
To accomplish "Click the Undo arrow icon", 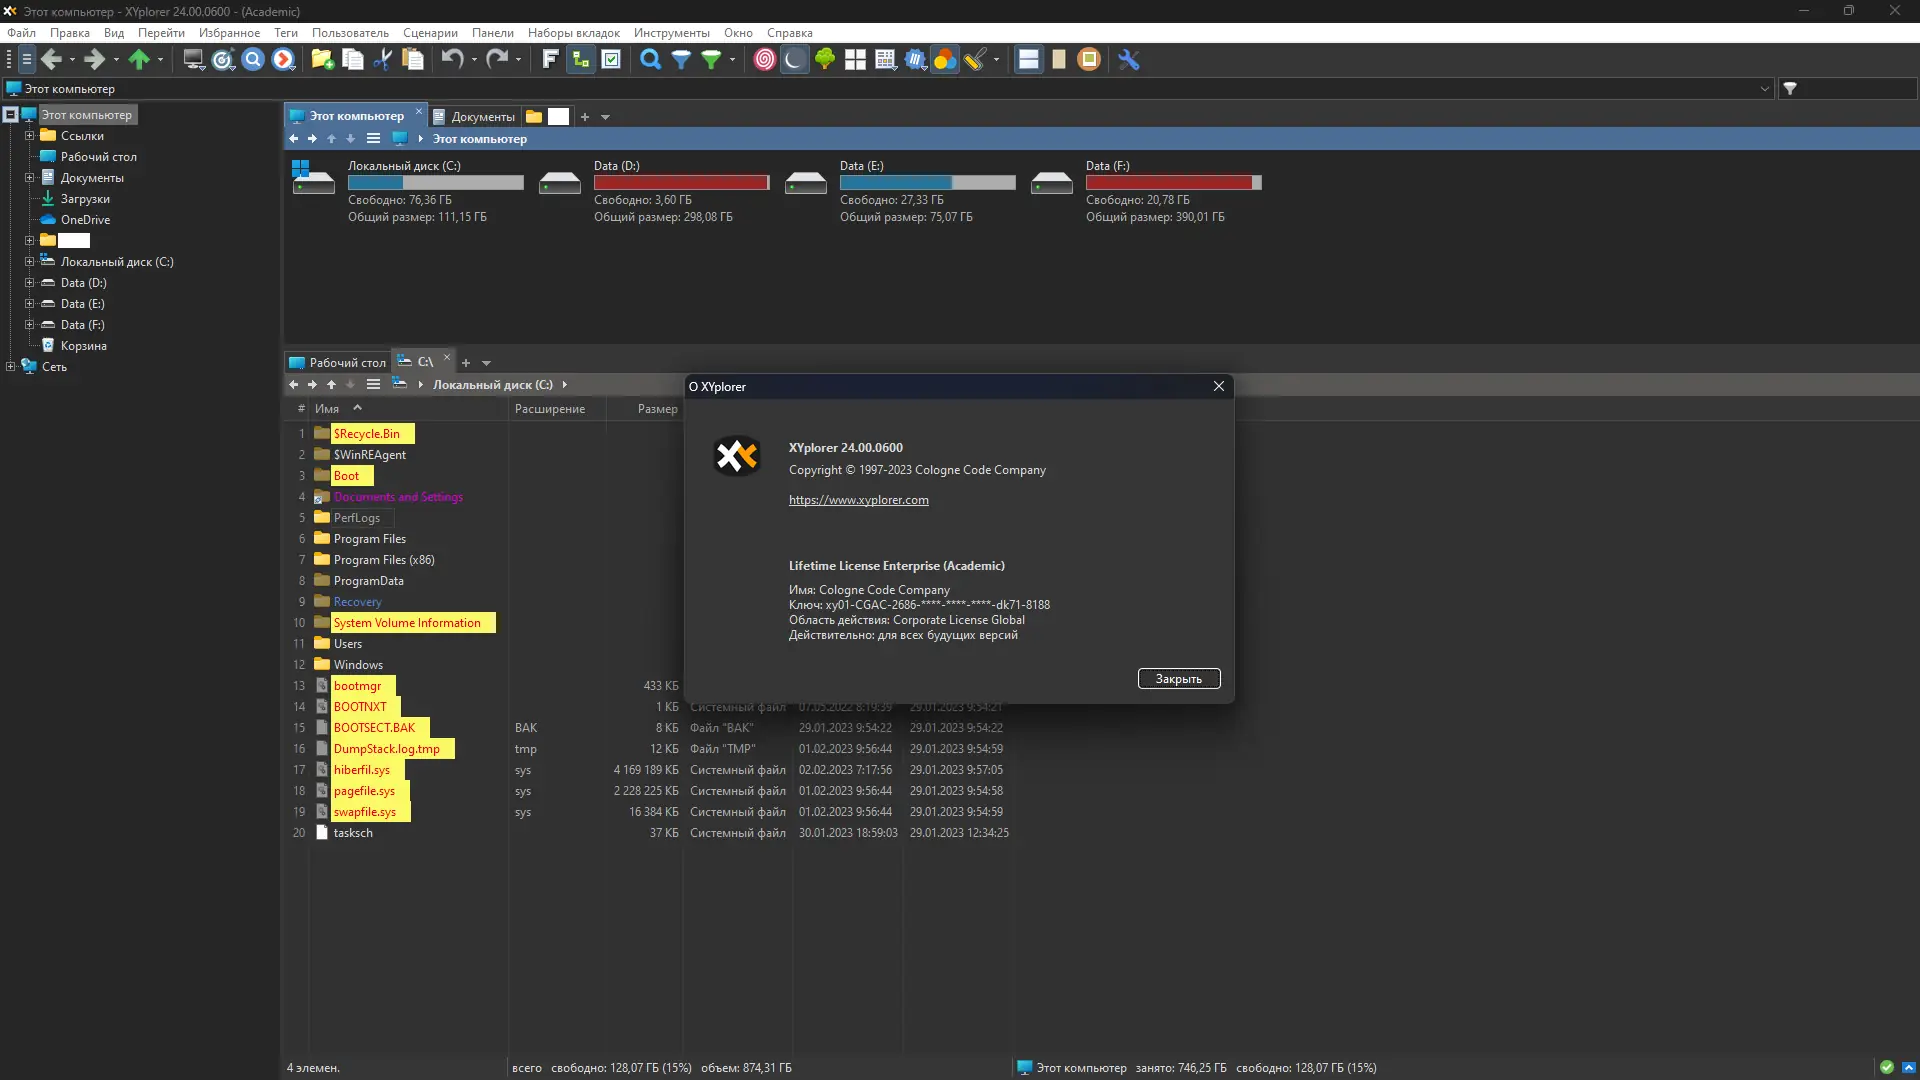I will point(452,60).
